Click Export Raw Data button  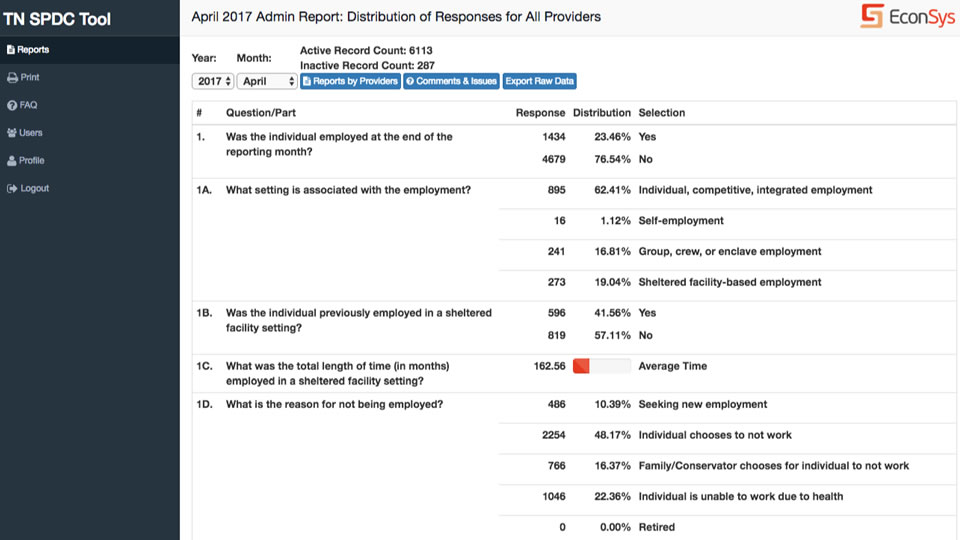539,81
